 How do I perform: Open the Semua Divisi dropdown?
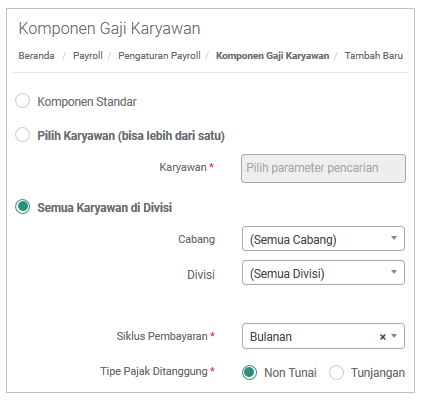point(323,273)
